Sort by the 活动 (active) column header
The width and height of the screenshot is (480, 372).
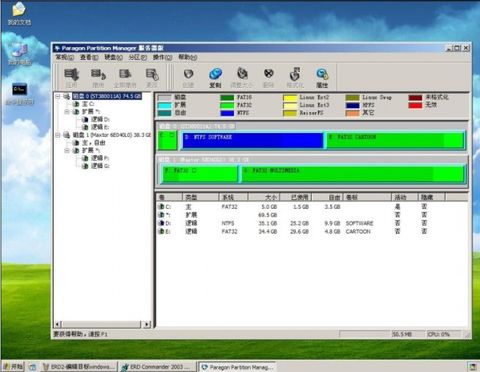click(x=404, y=197)
